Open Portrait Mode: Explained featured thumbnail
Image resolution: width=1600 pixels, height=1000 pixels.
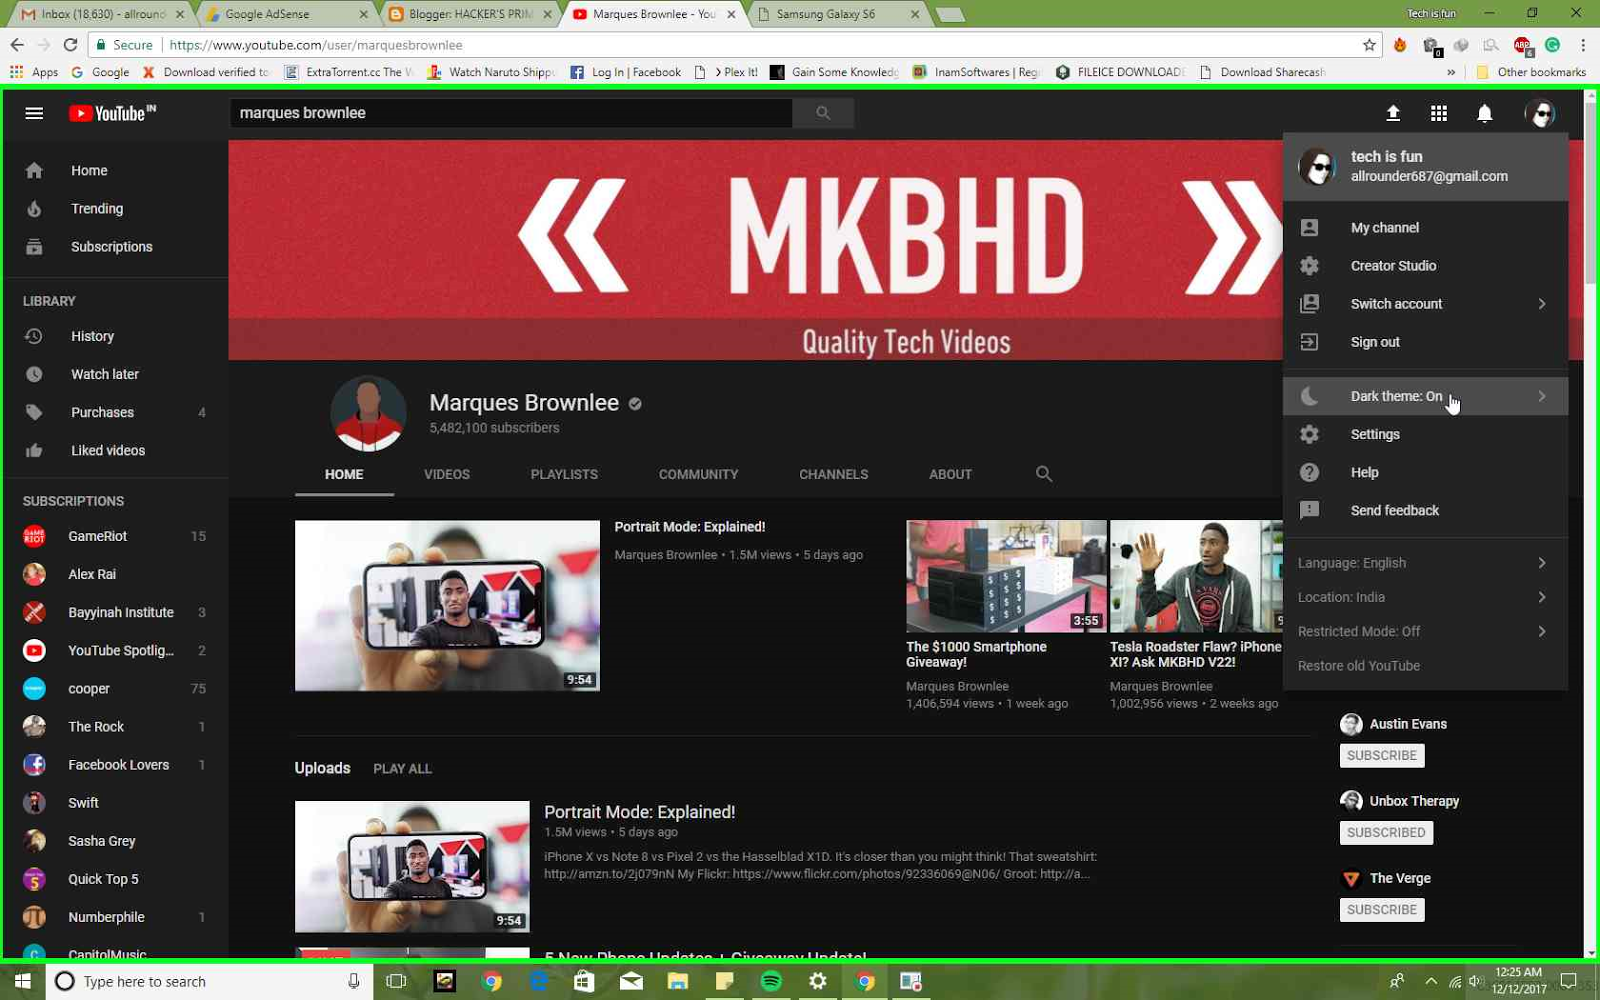[447, 605]
